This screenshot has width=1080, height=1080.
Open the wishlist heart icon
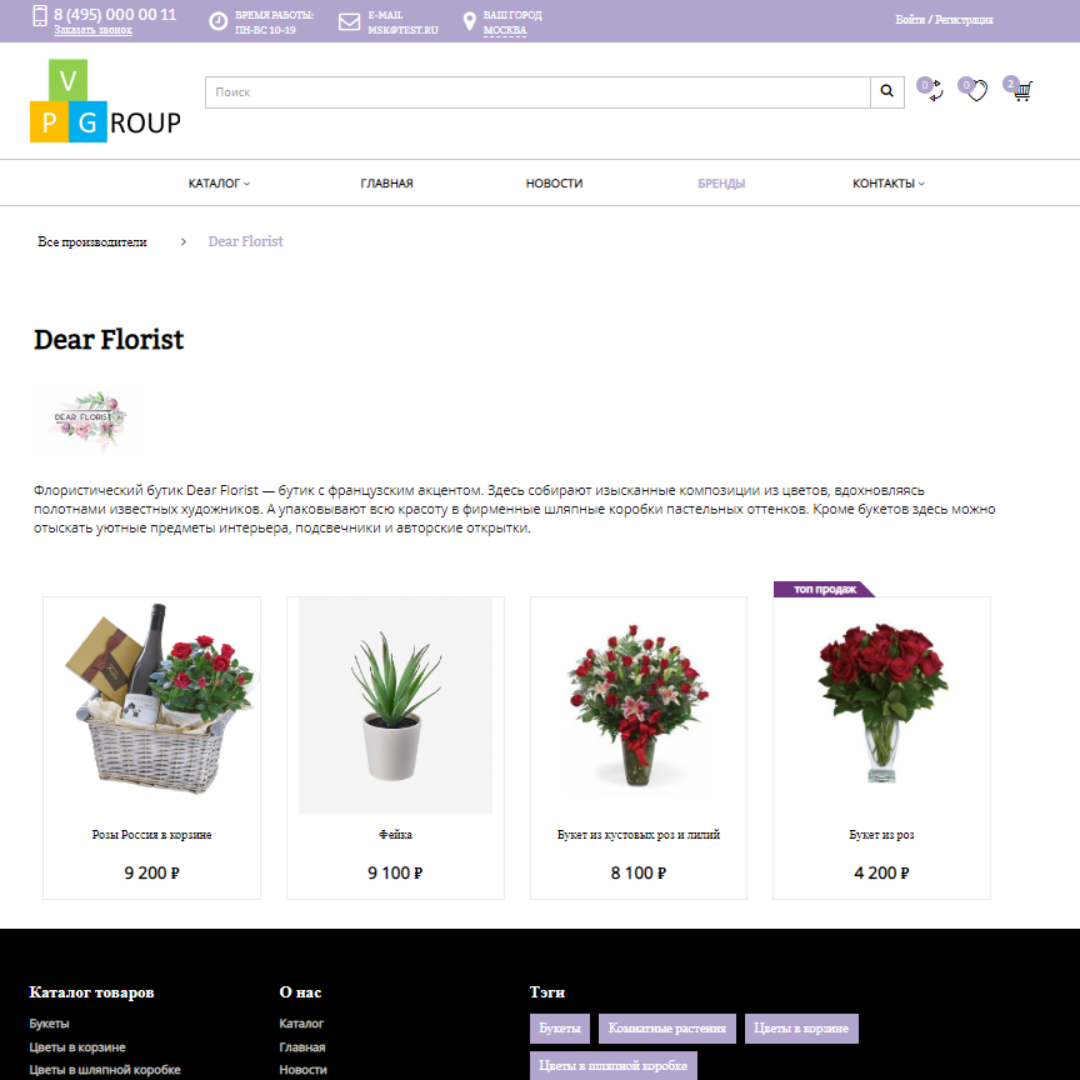tap(976, 91)
